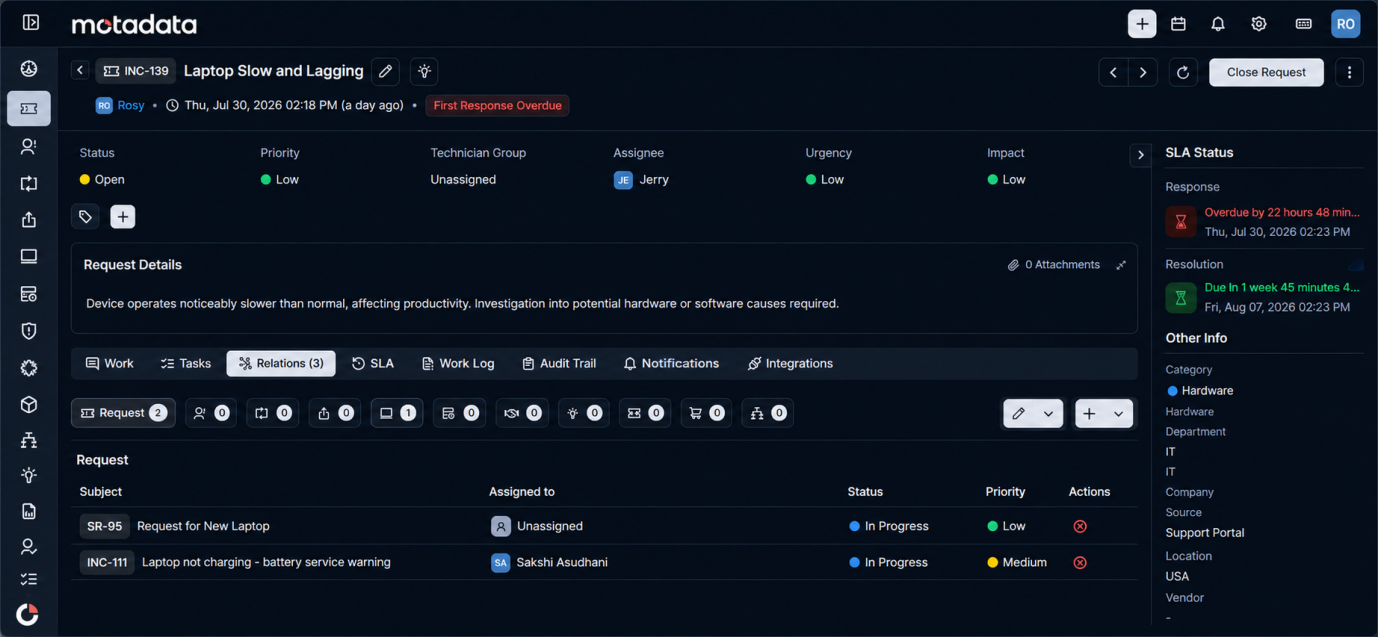The width and height of the screenshot is (1378, 637).
Task: Open the Requests ticket icon in sidebar
Action: [29, 108]
